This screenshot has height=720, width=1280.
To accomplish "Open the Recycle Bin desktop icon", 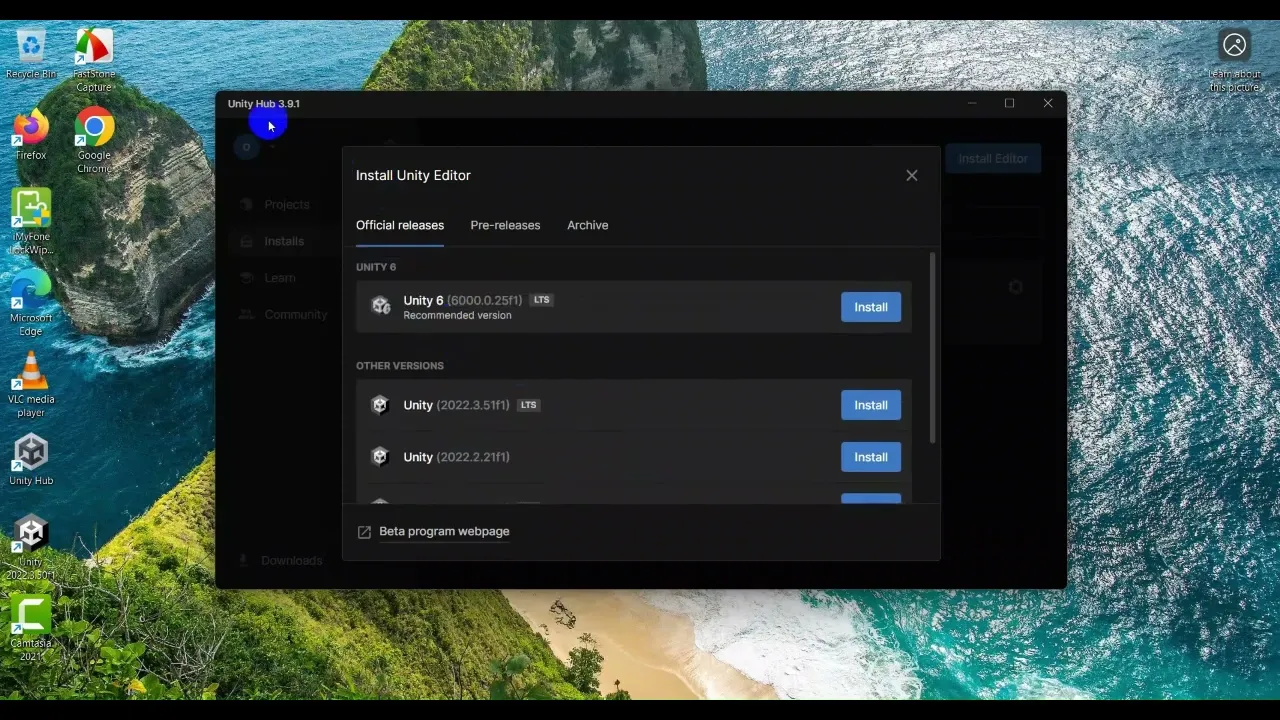I will (x=31, y=53).
